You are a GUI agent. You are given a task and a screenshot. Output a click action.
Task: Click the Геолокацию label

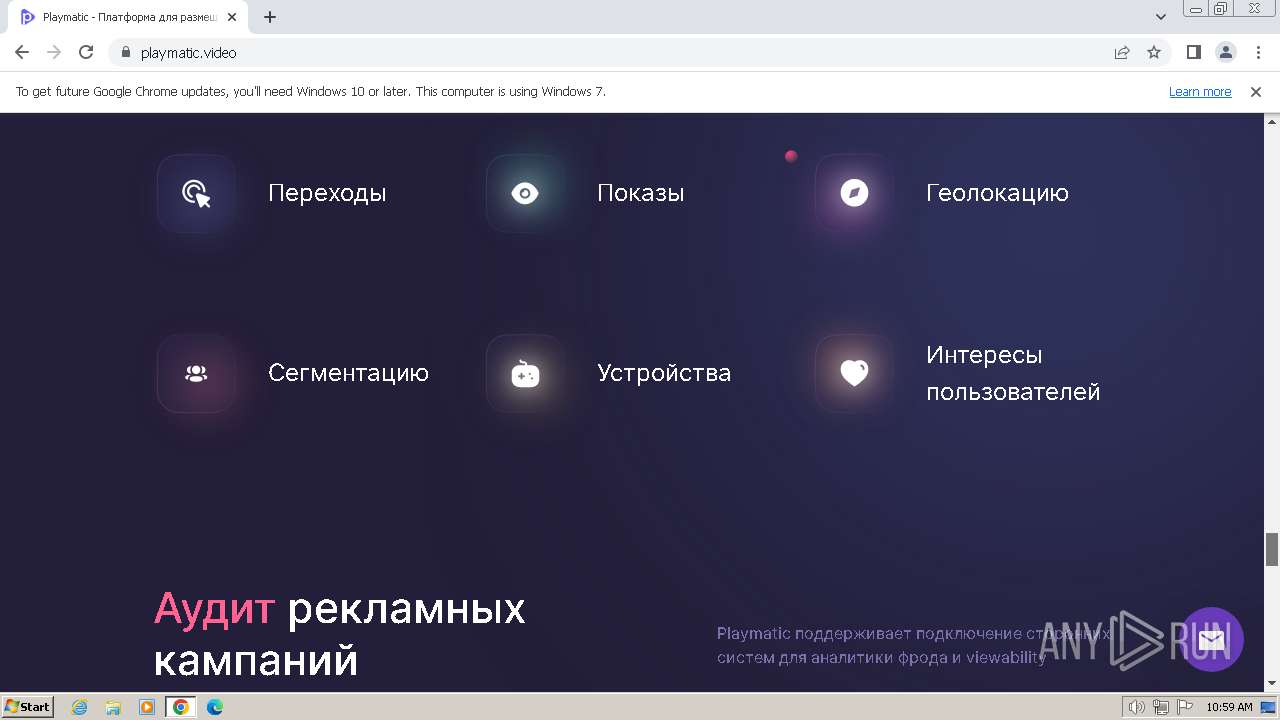click(x=997, y=193)
